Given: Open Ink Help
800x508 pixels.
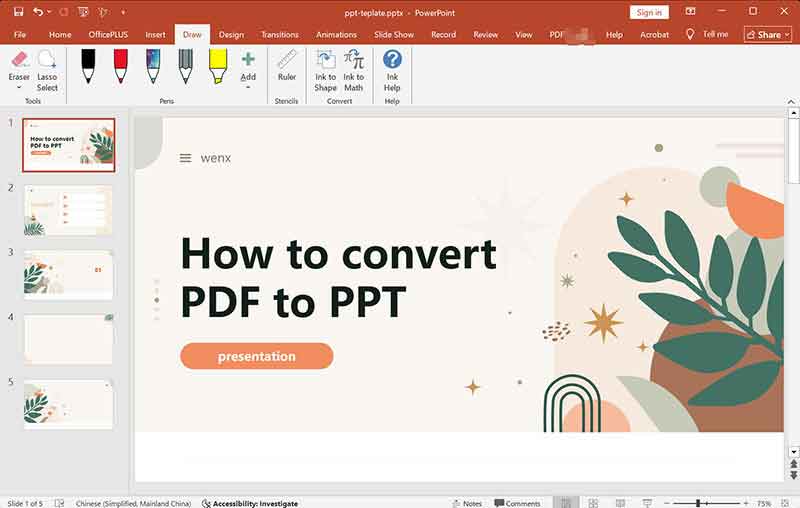Looking at the screenshot, I should (392, 70).
